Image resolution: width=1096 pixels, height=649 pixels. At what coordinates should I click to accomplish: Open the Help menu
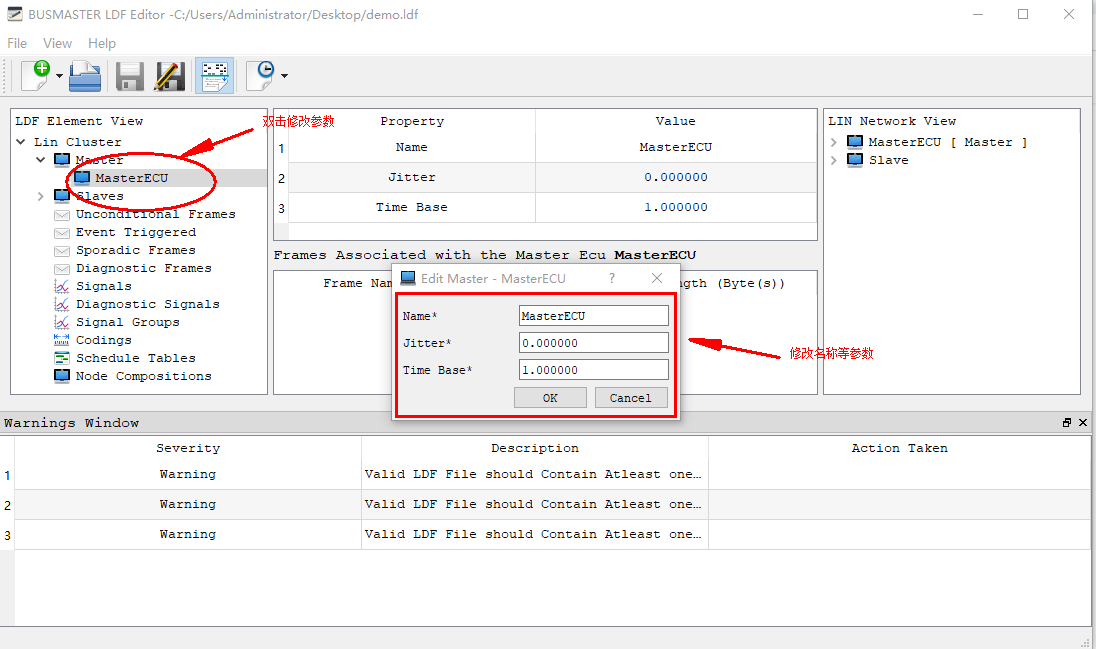point(102,43)
